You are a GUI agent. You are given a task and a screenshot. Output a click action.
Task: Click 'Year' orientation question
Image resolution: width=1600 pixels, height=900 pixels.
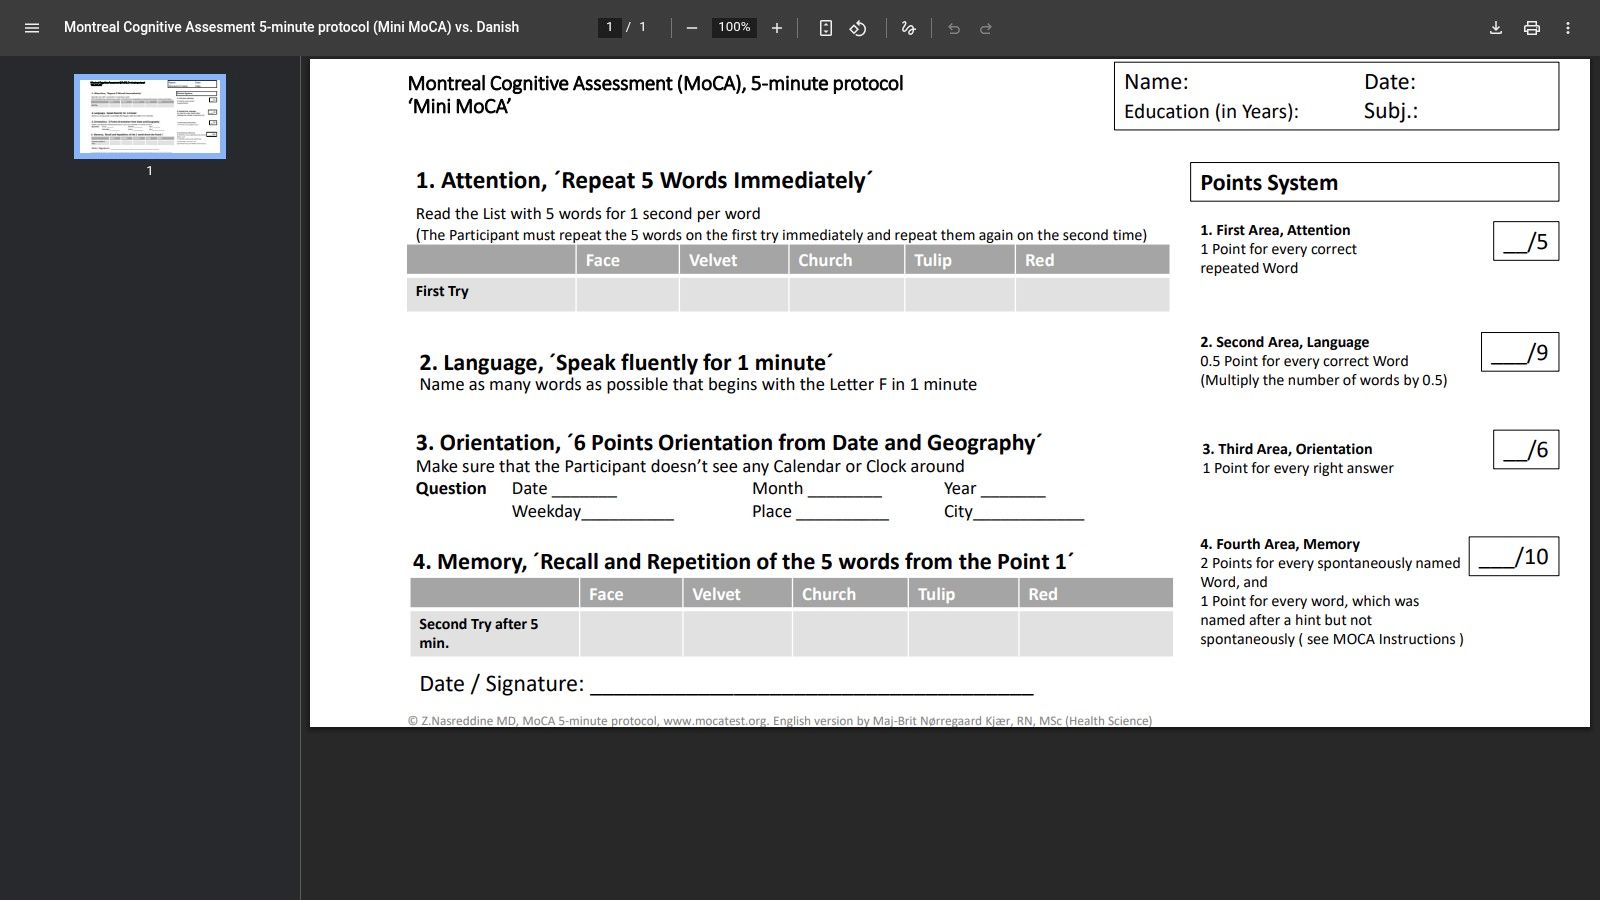point(994,488)
